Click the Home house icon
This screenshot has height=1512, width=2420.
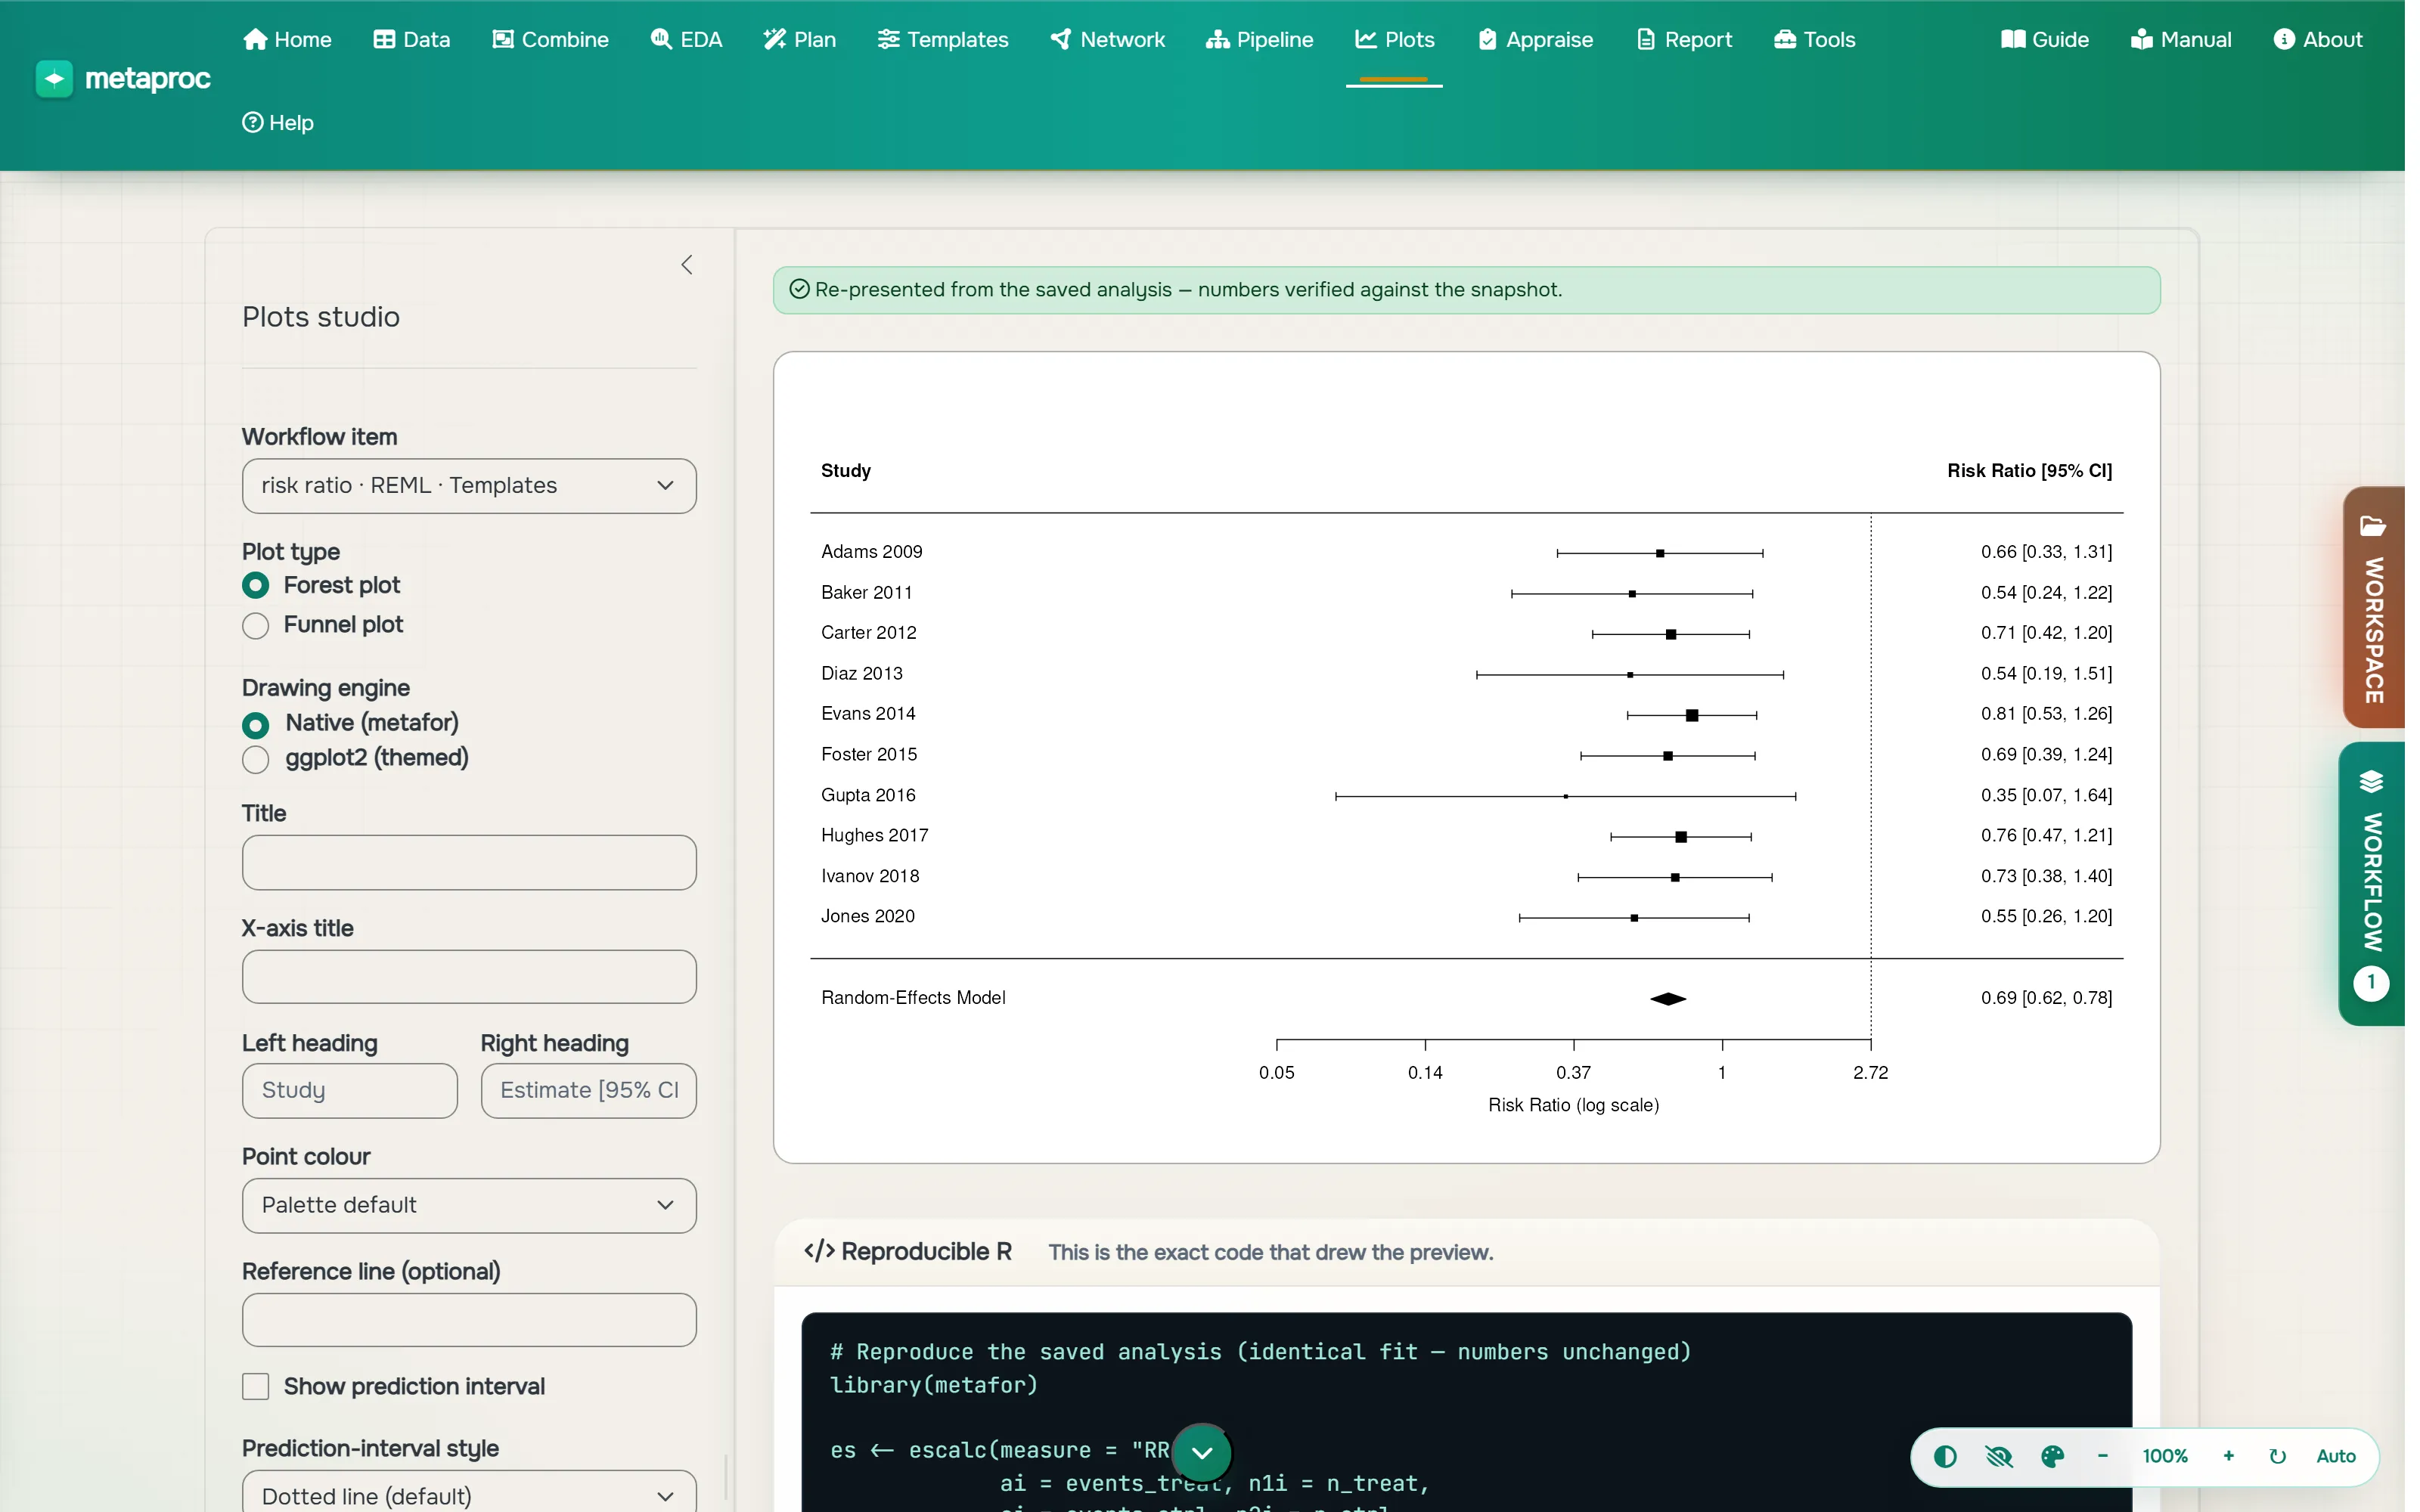(255, 39)
